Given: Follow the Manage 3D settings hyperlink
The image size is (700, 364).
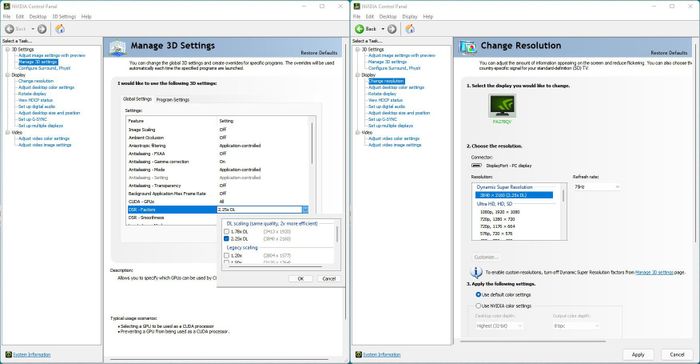Looking at the screenshot, I should [654, 272].
